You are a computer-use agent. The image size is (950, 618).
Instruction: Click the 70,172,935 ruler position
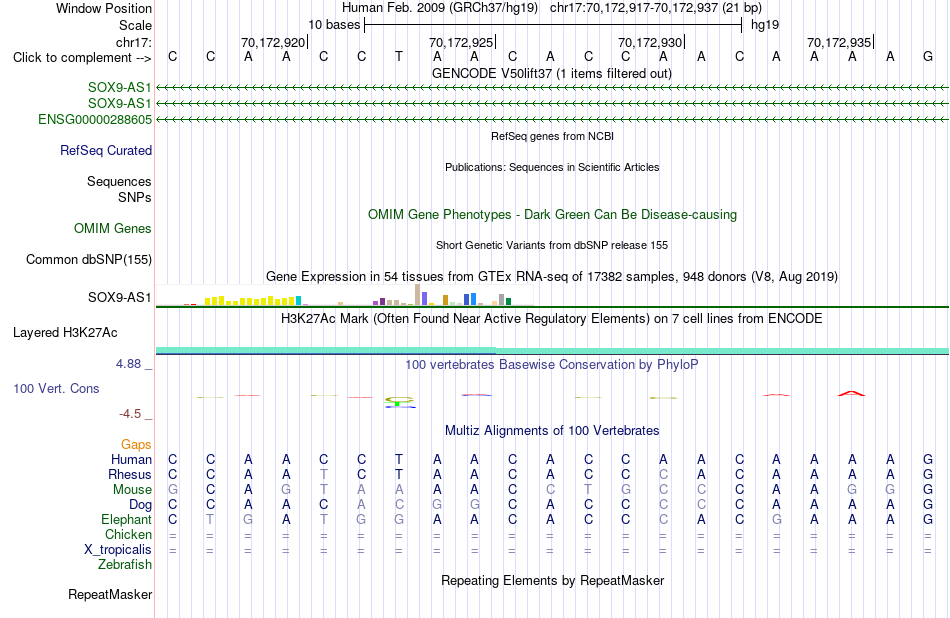click(x=839, y=42)
